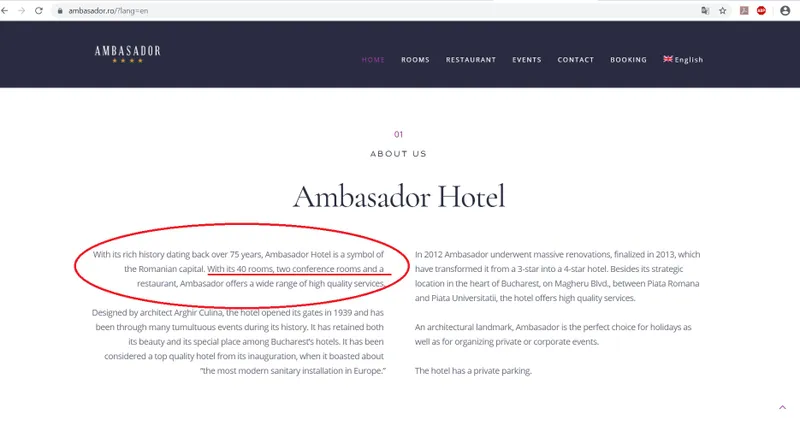Go to the Home menu item

373,60
